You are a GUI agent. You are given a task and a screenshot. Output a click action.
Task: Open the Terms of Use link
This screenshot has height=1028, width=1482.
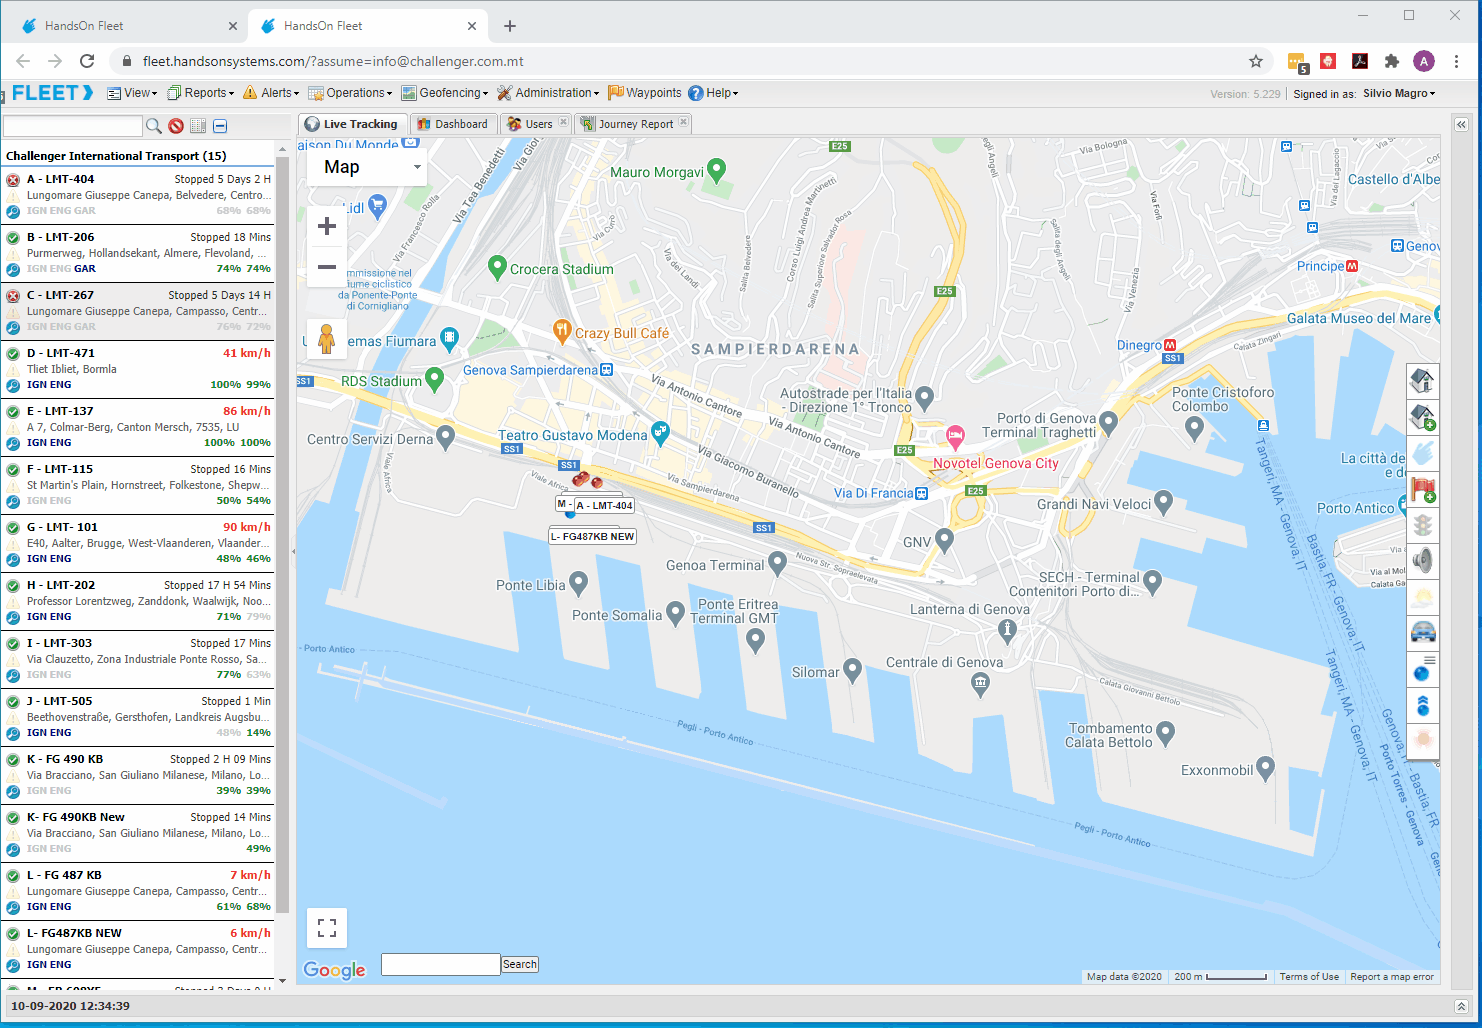(x=1309, y=977)
